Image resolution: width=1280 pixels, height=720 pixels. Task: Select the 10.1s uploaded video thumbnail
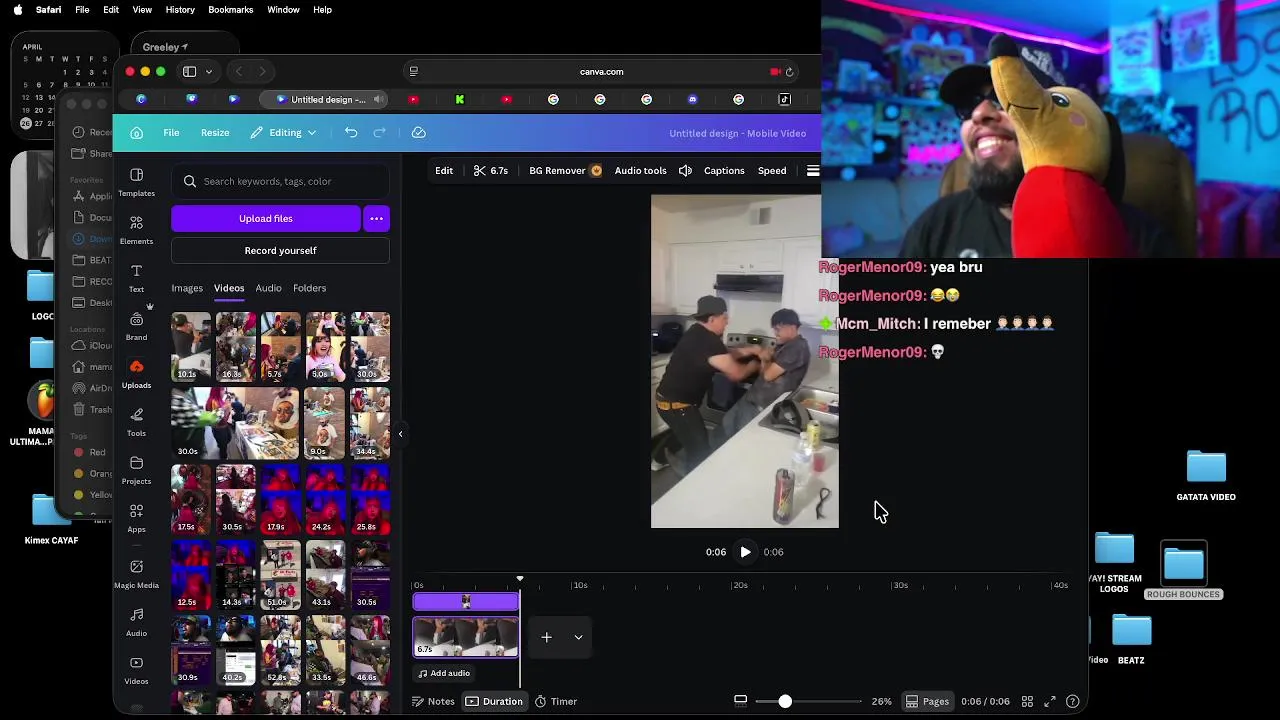click(x=191, y=347)
